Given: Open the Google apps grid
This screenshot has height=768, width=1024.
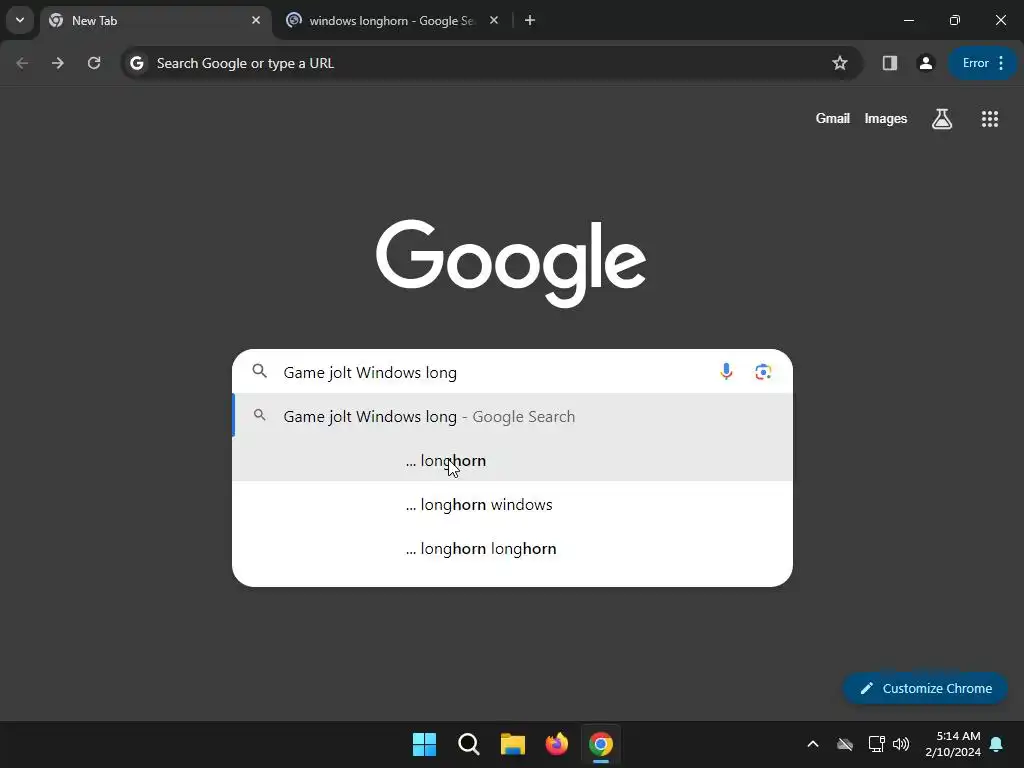Looking at the screenshot, I should (x=990, y=119).
